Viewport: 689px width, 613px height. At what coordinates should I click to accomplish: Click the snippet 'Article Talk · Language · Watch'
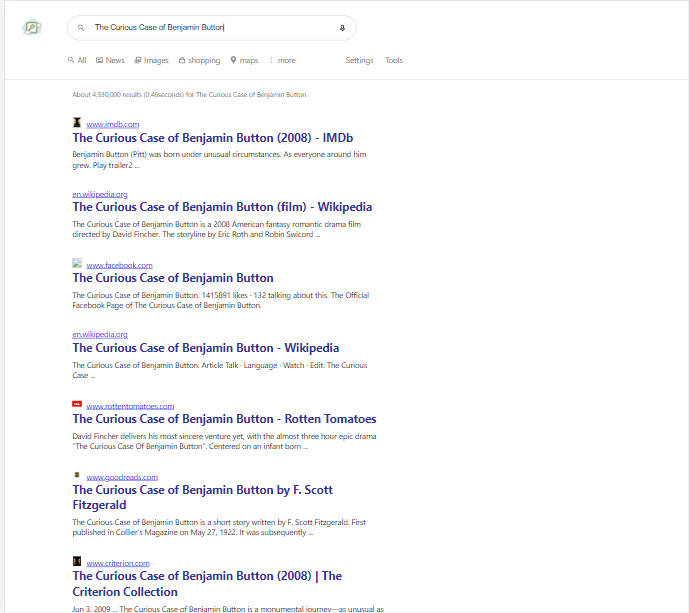219,370
